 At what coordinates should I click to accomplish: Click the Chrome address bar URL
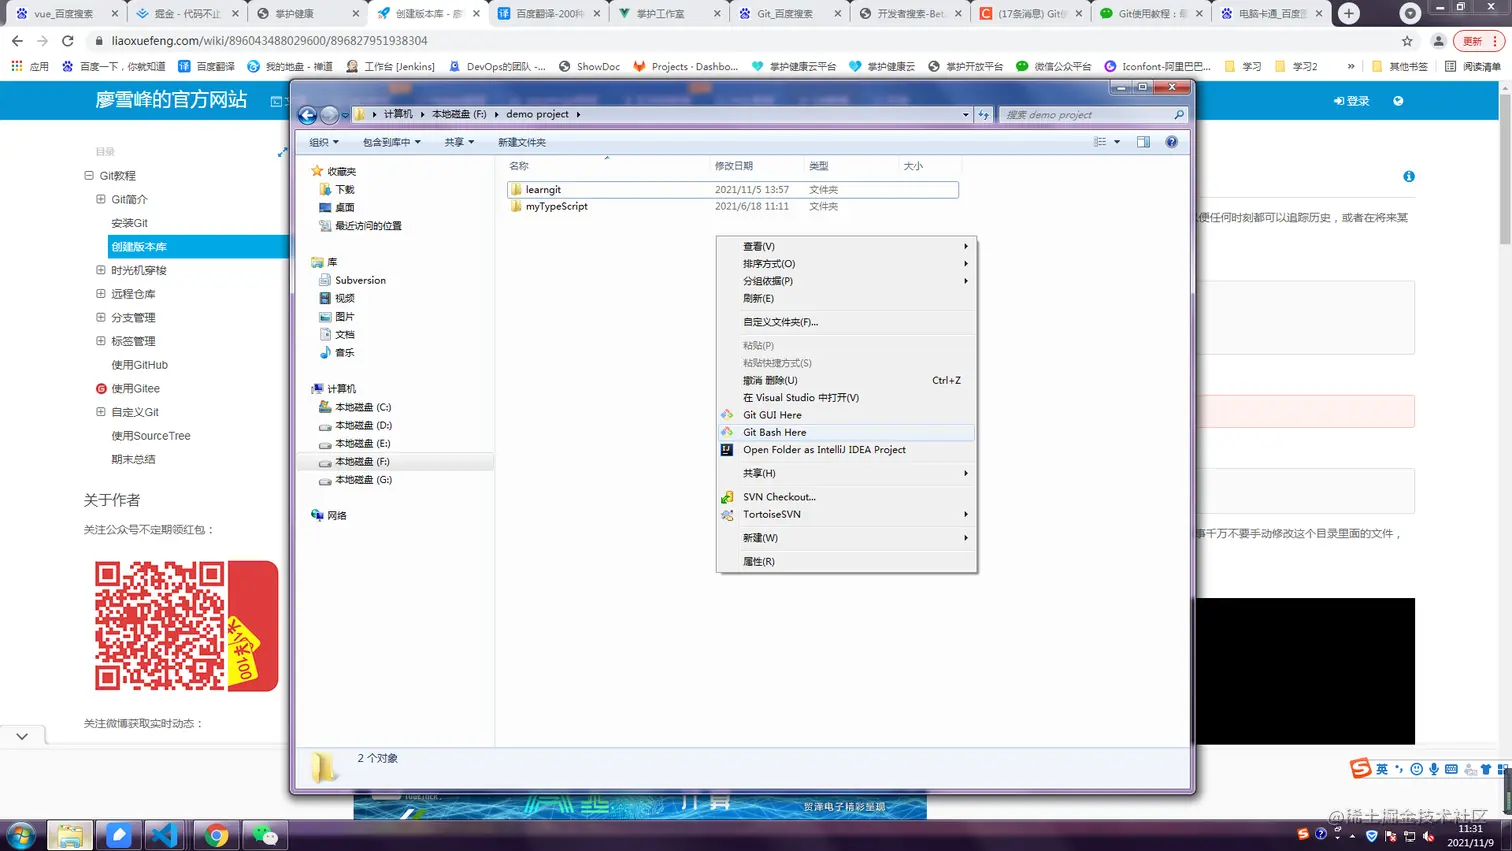click(x=270, y=41)
